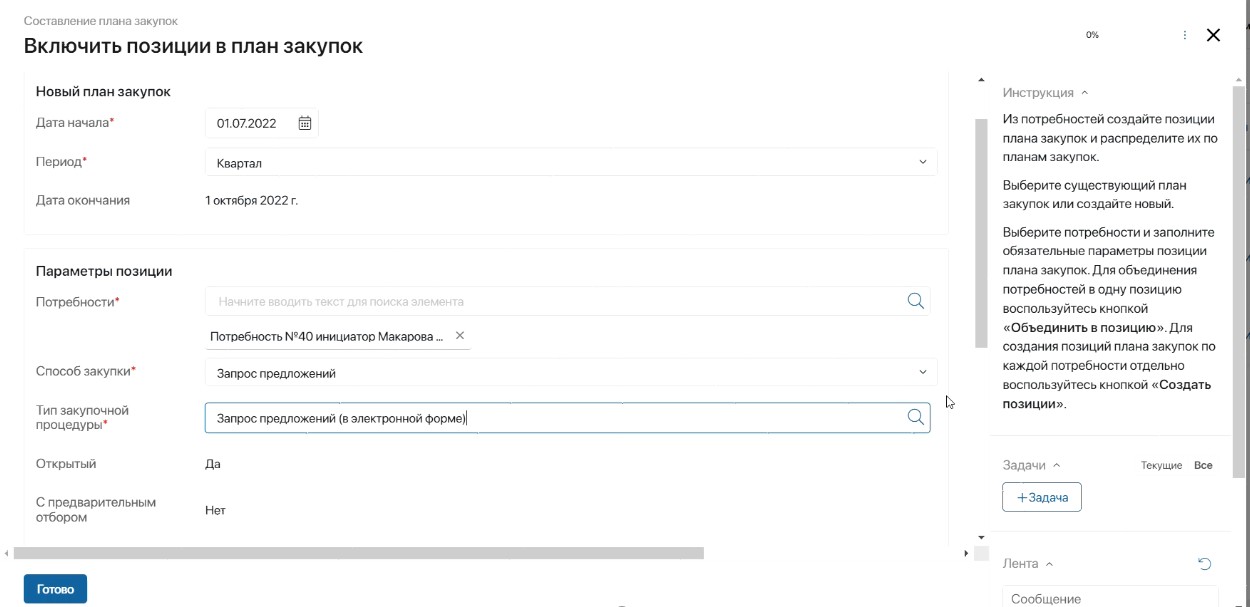Add a new task with +Задача

point(1041,497)
